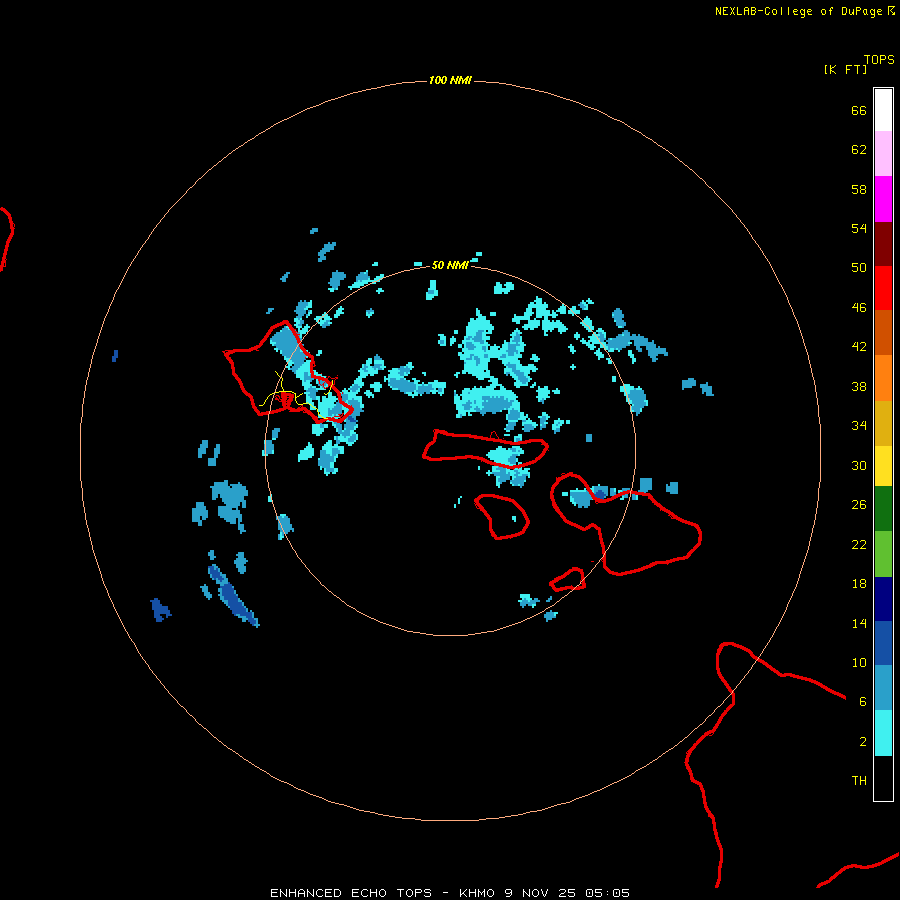Select the cyan 10 kft legend swatch

click(883, 733)
